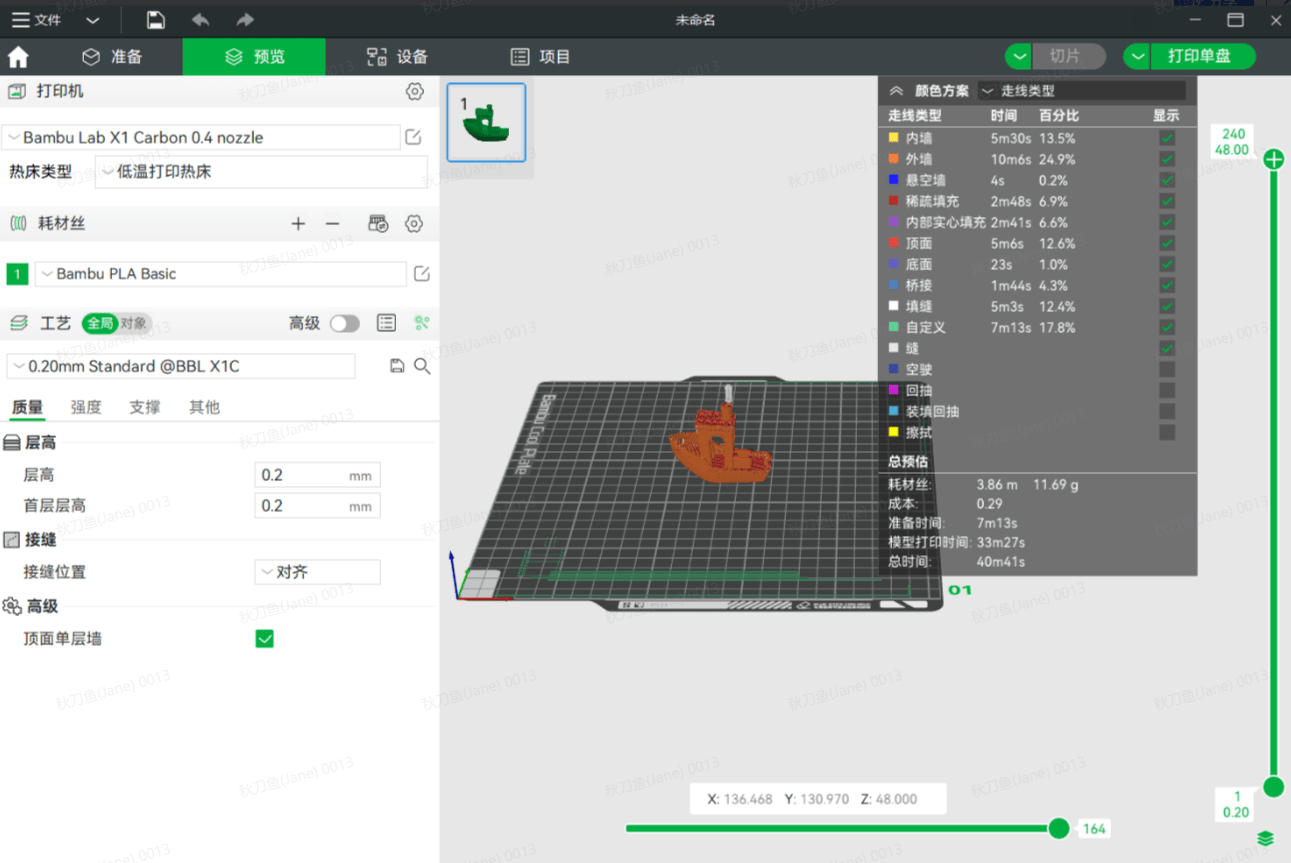Click the green object parameter table icon
Image resolution: width=1291 pixels, height=863 pixels.
tap(421, 323)
